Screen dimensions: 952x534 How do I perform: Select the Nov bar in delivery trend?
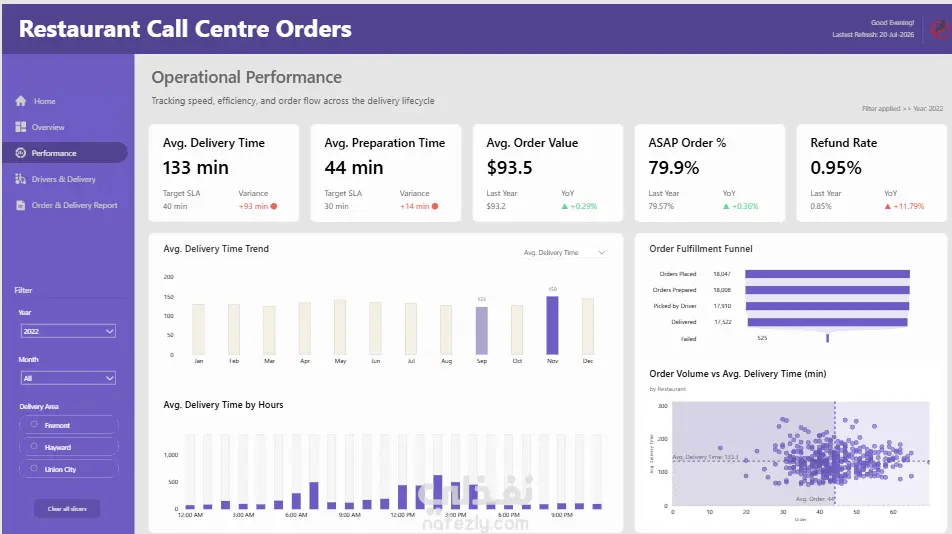(x=552, y=325)
